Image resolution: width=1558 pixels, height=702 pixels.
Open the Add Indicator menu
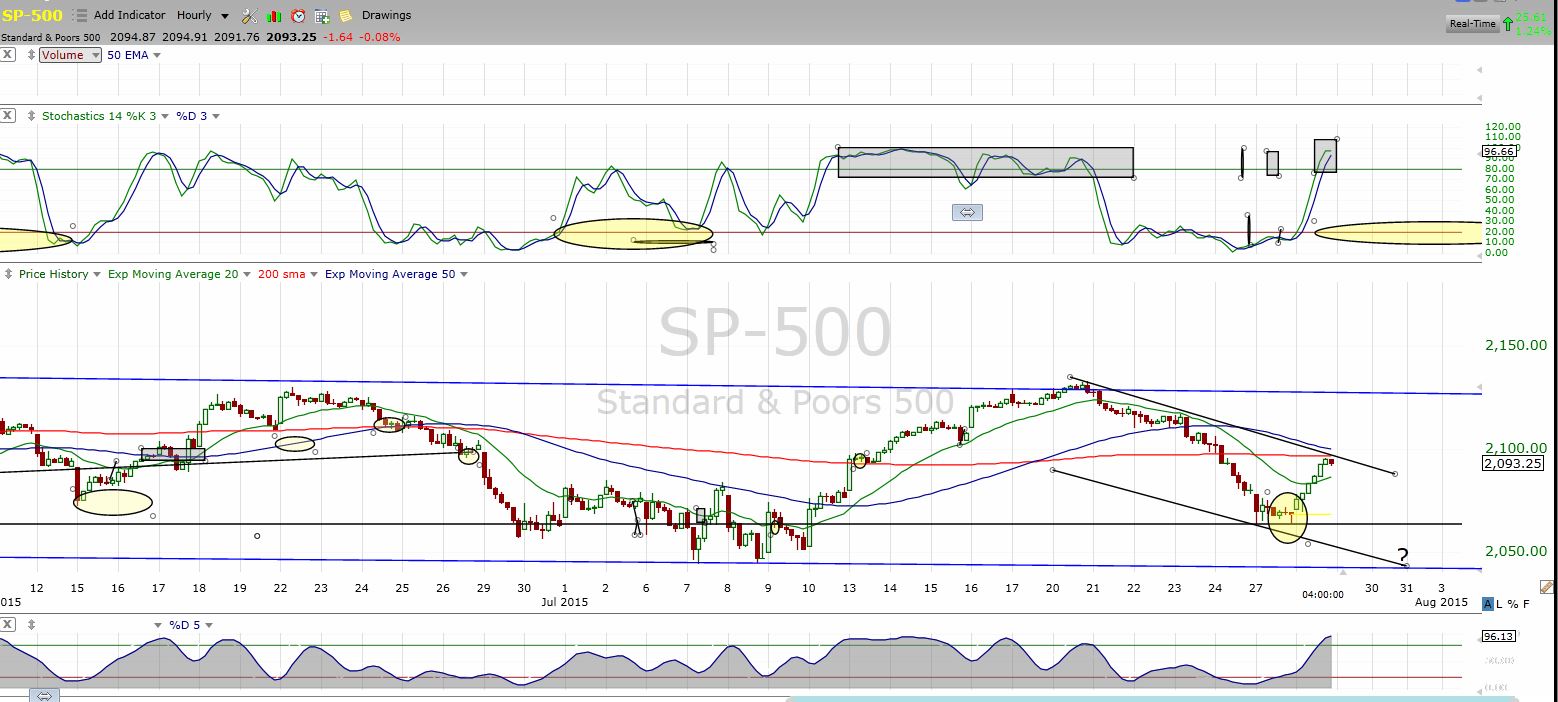[131, 16]
